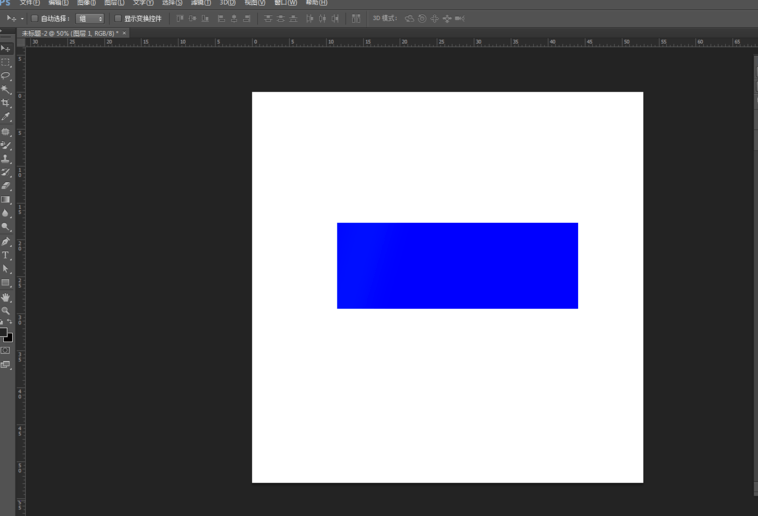Click Distribute horizontal centers button

click(x=322, y=18)
